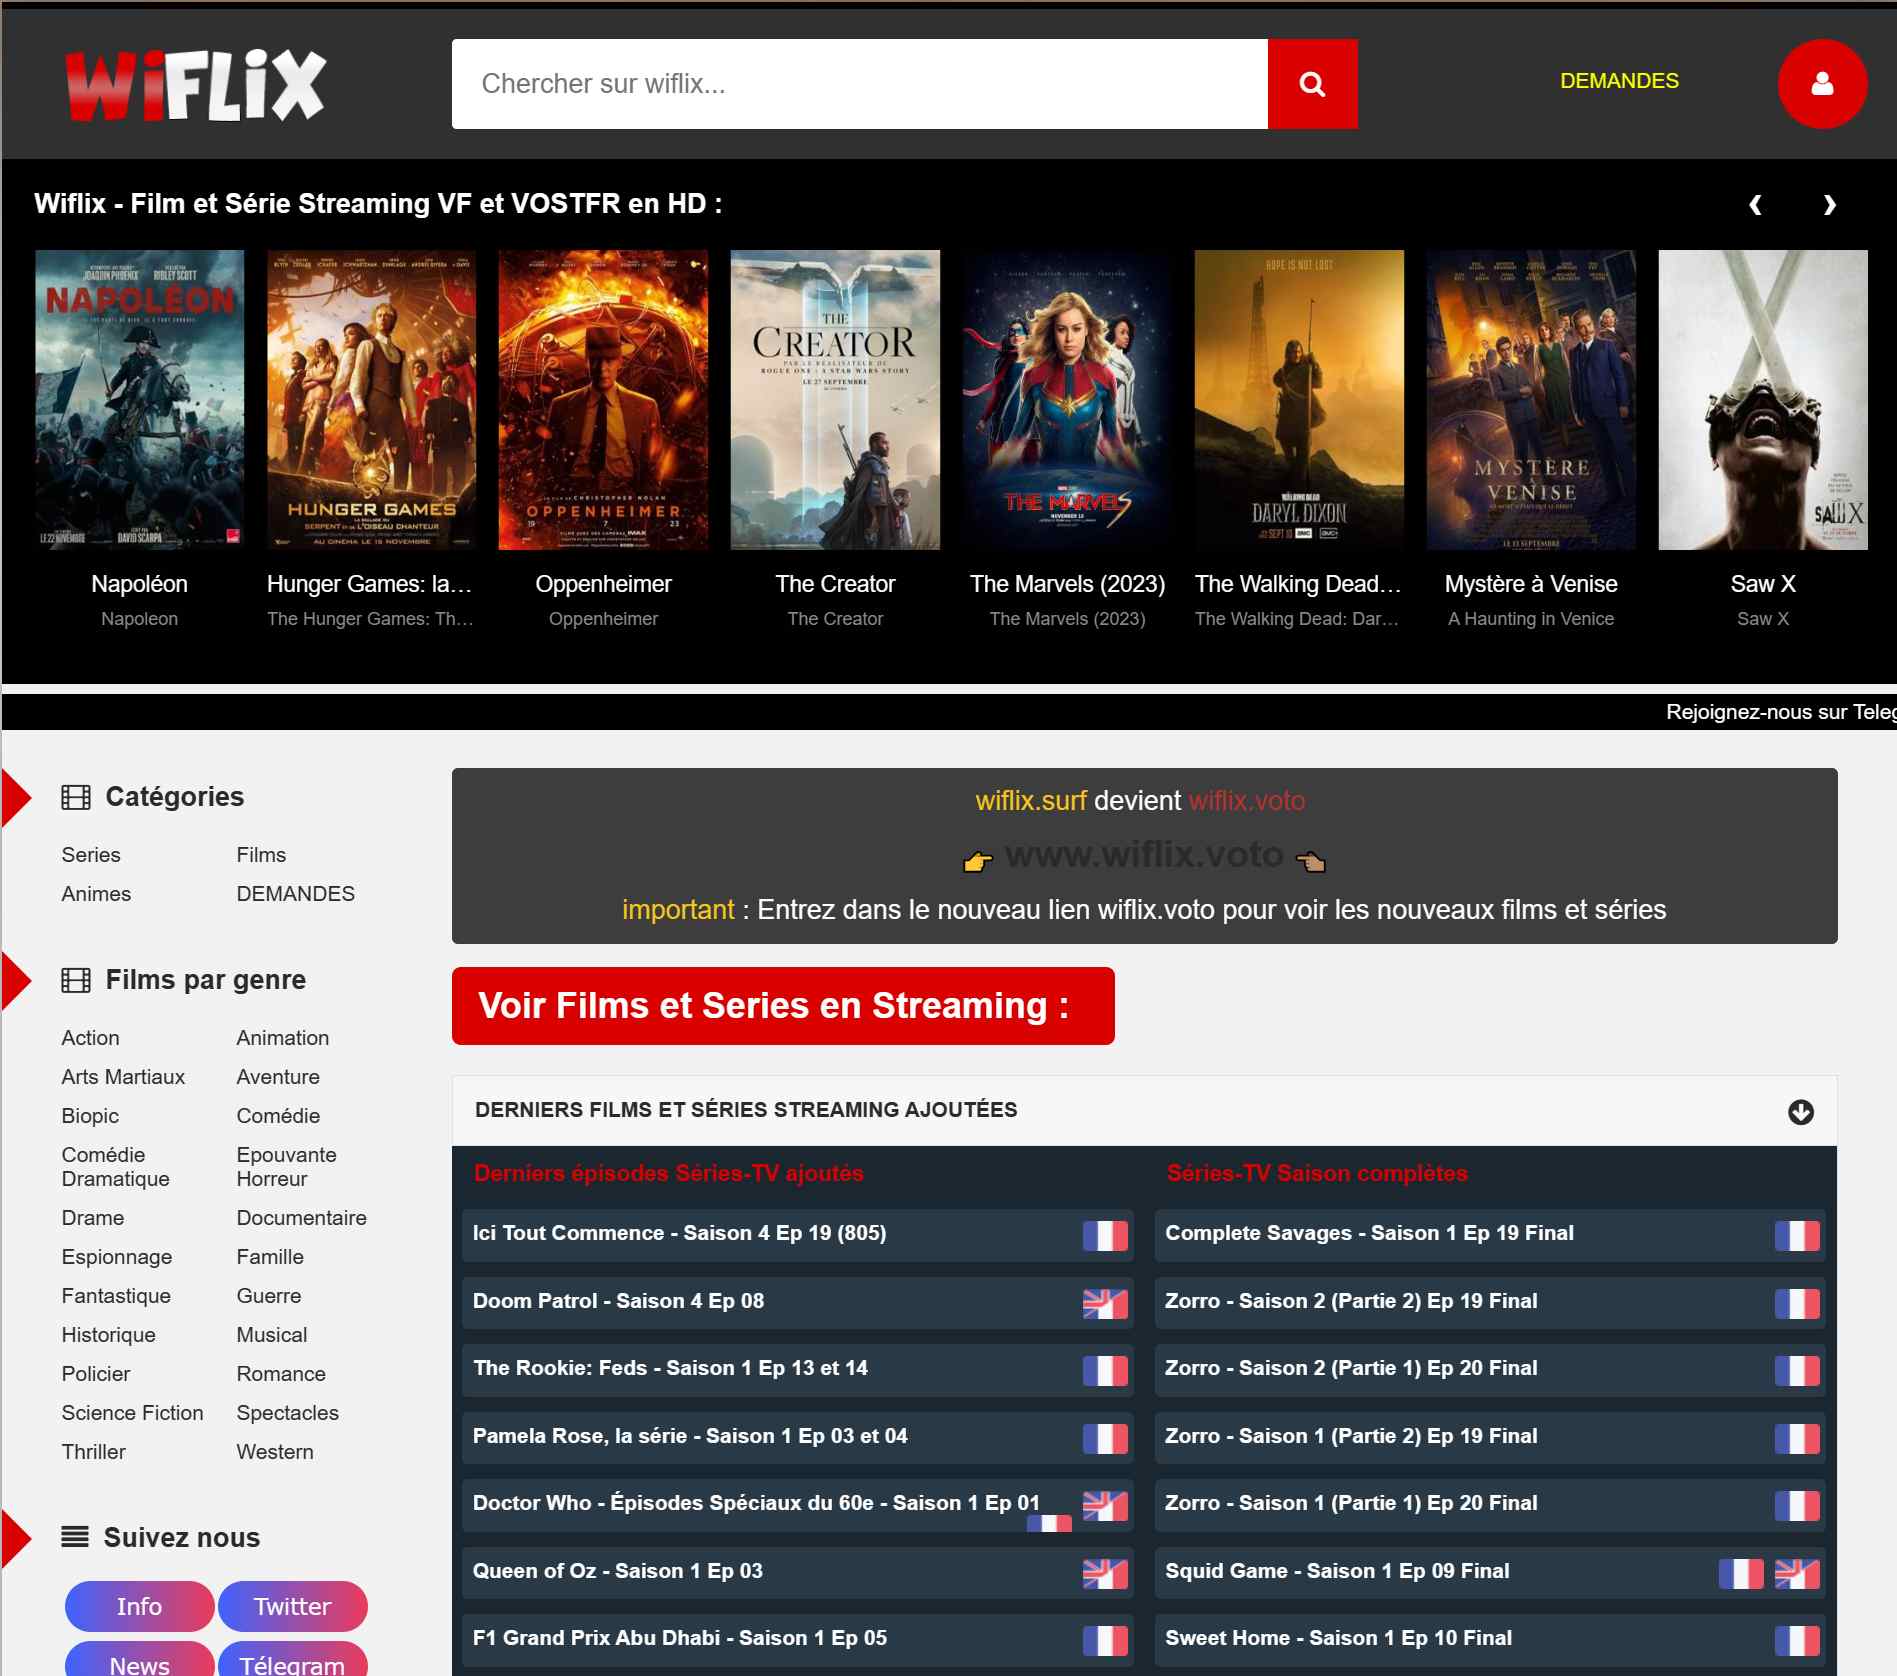Viewport: 1897px width, 1676px height.
Task: Click French flag on Pamela Rose row
Action: [1105, 1438]
